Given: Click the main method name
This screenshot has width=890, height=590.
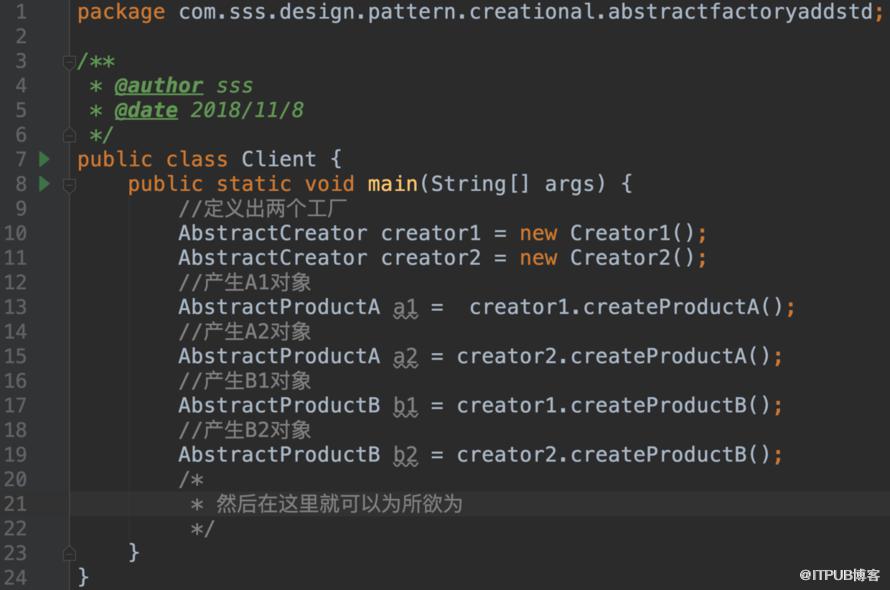Looking at the screenshot, I should point(392,184).
